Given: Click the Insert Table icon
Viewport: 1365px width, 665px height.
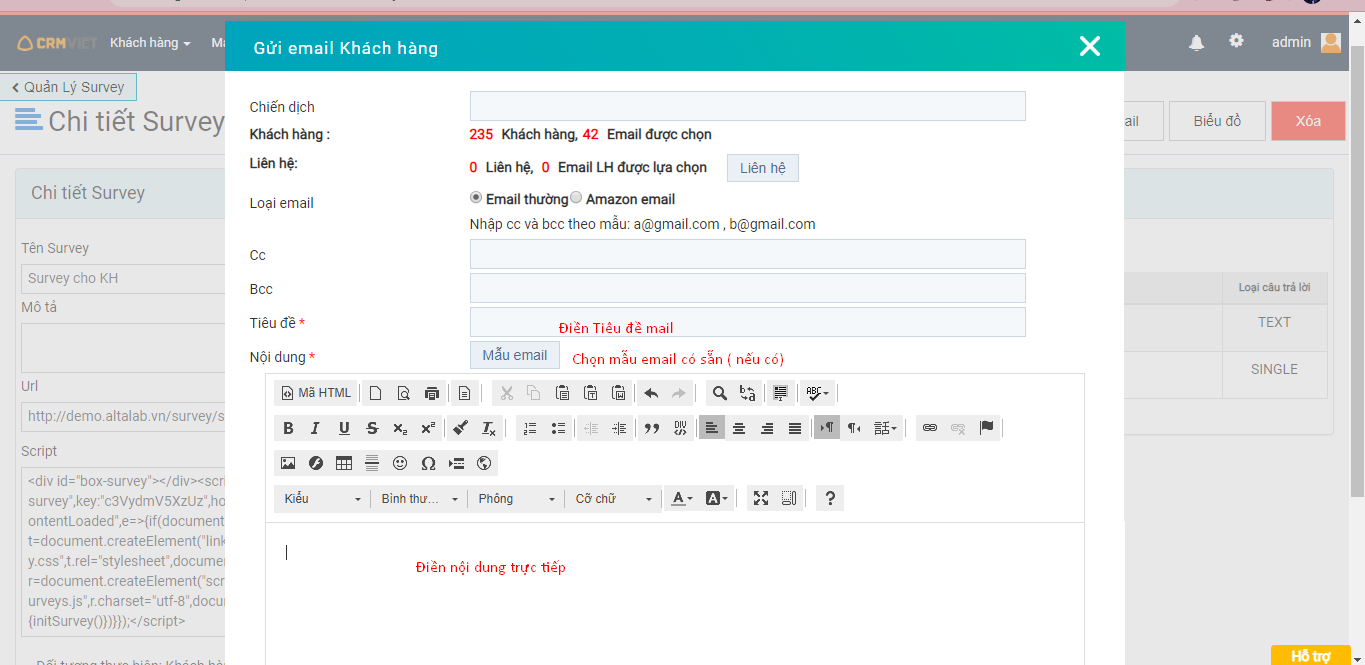Looking at the screenshot, I should pos(344,463).
